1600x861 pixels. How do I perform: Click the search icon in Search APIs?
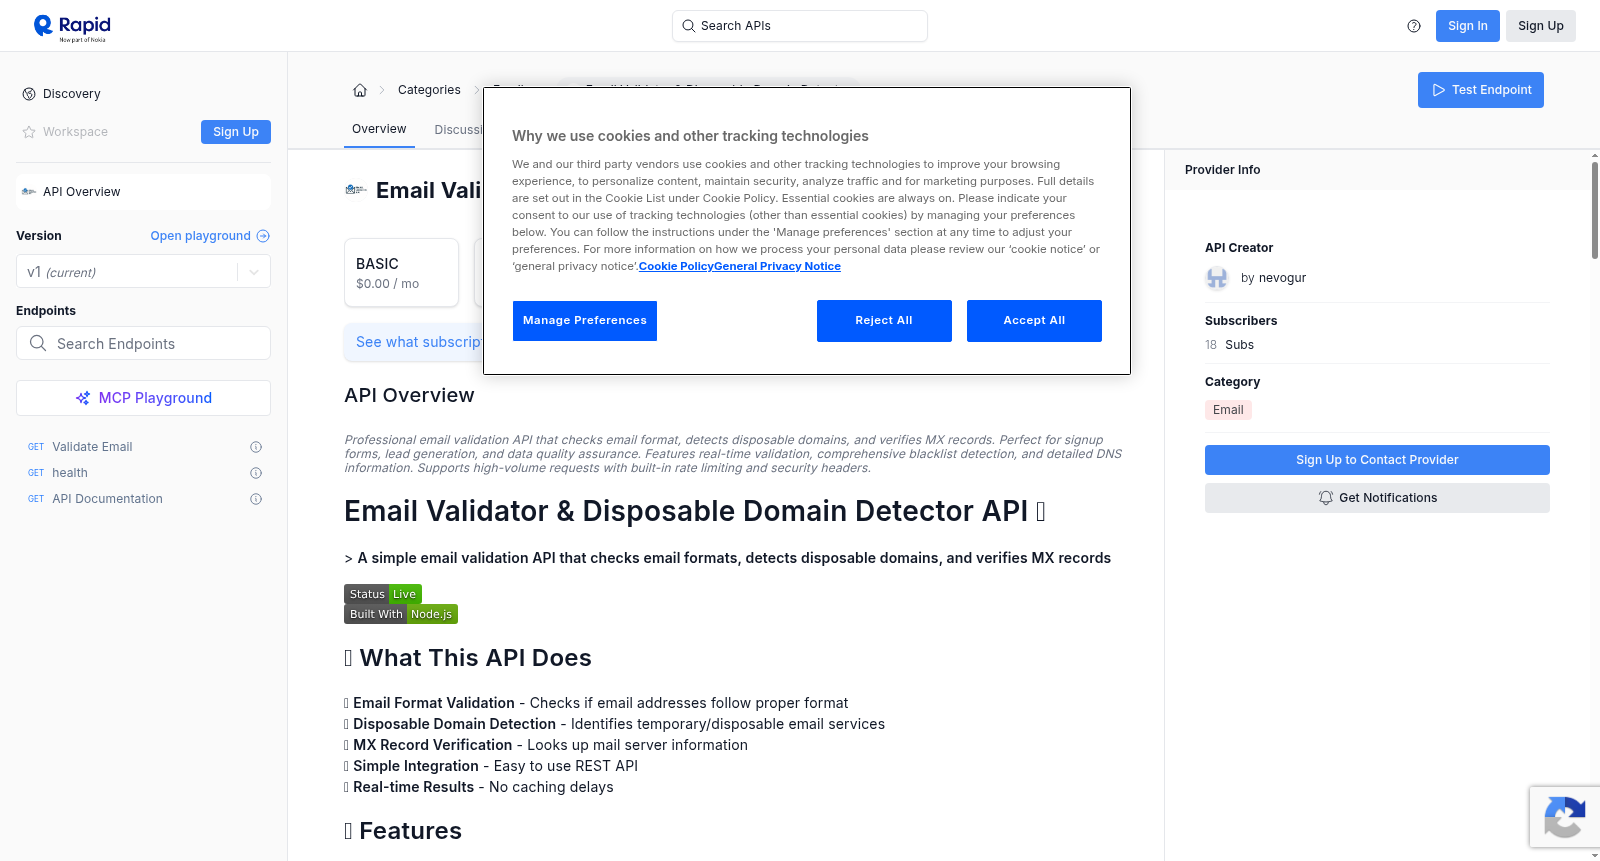coord(689,26)
